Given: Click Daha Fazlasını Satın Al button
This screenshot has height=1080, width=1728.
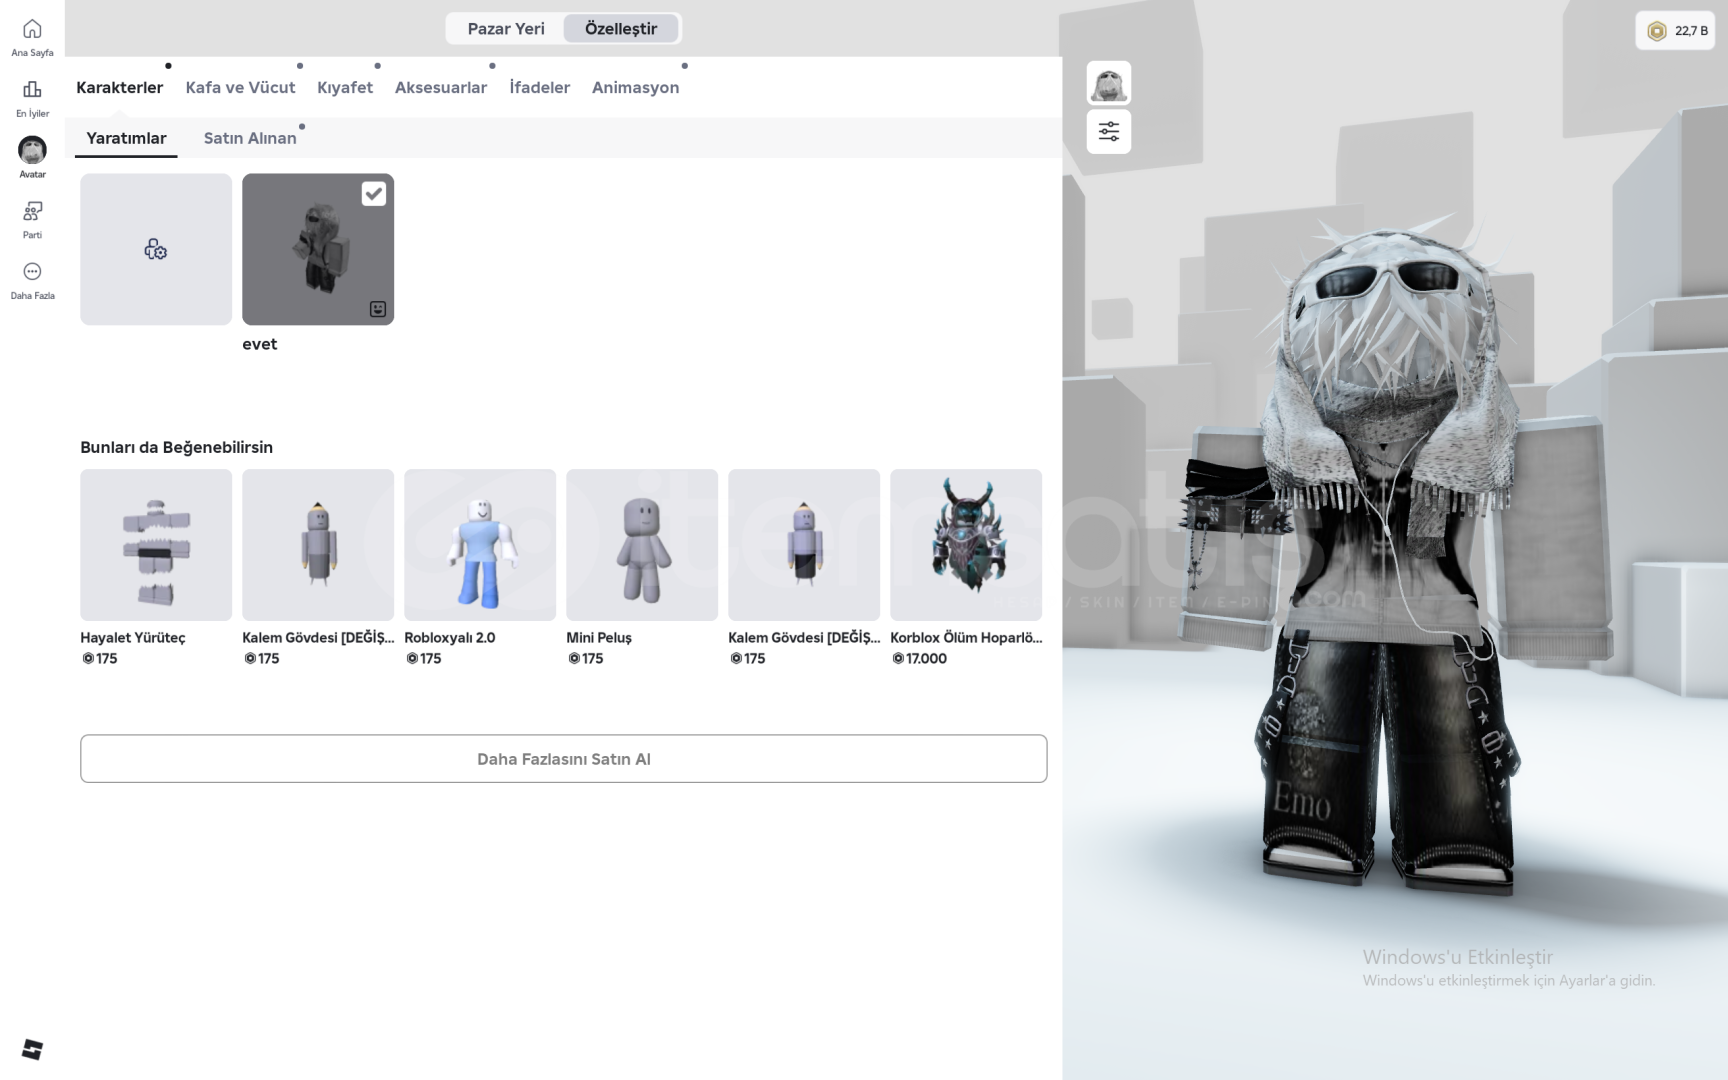Looking at the screenshot, I should pyautogui.click(x=564, y=759).
